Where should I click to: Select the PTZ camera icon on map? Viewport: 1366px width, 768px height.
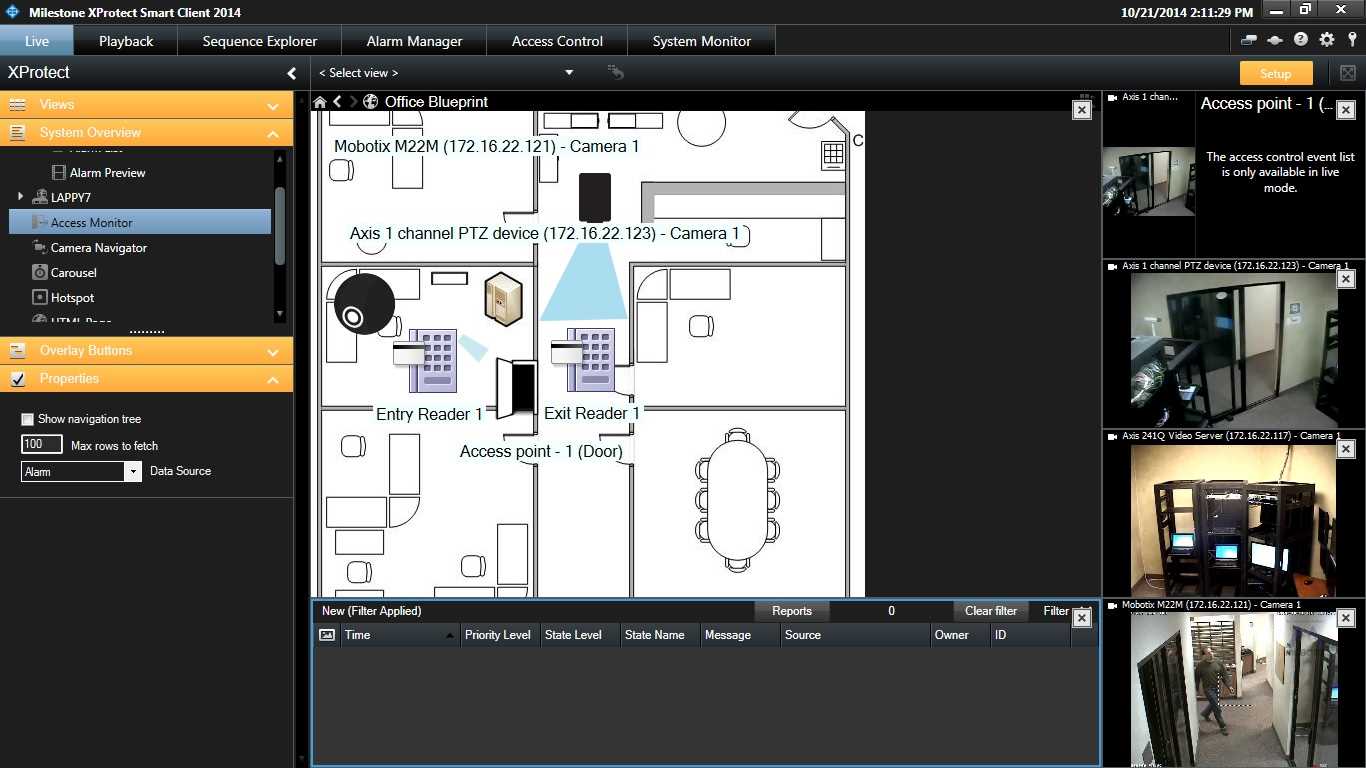595,198
